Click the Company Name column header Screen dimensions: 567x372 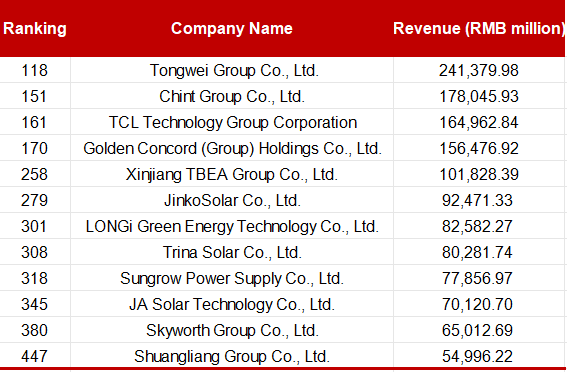(232, 29)
